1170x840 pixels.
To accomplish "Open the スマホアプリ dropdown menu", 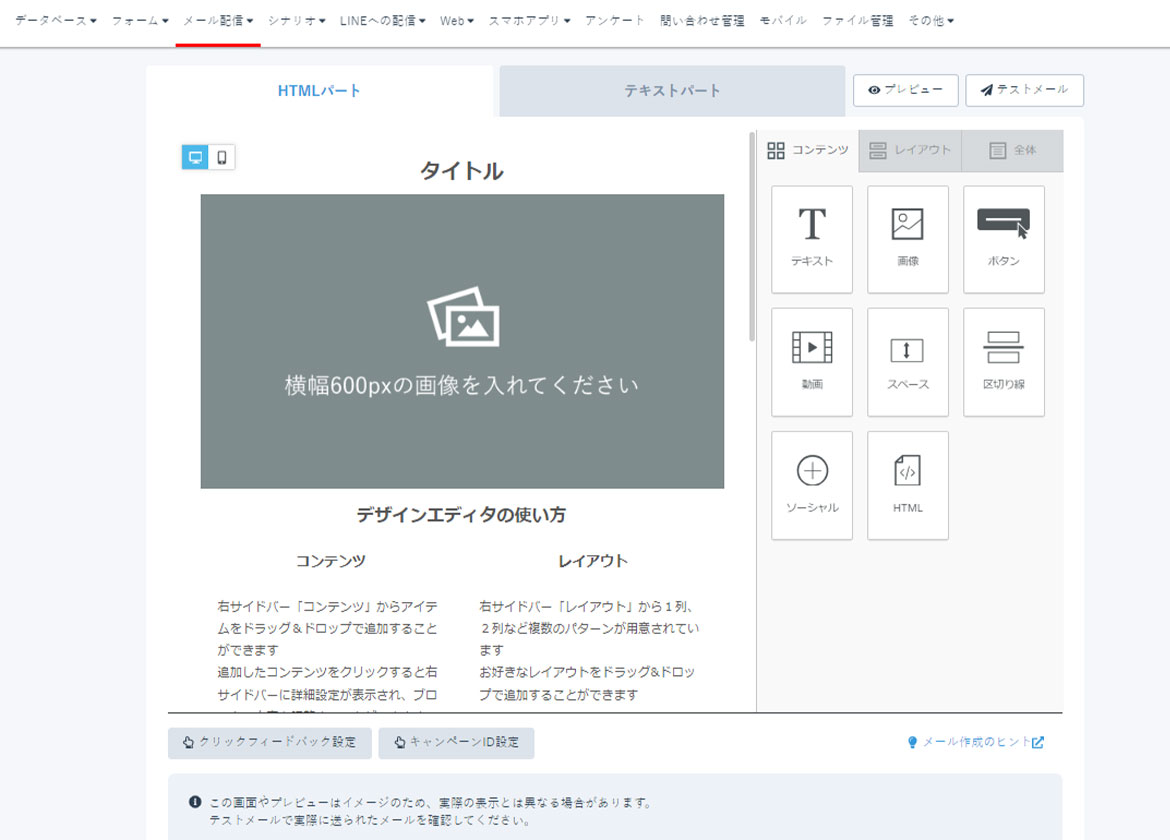I will [x=530, y=21].
